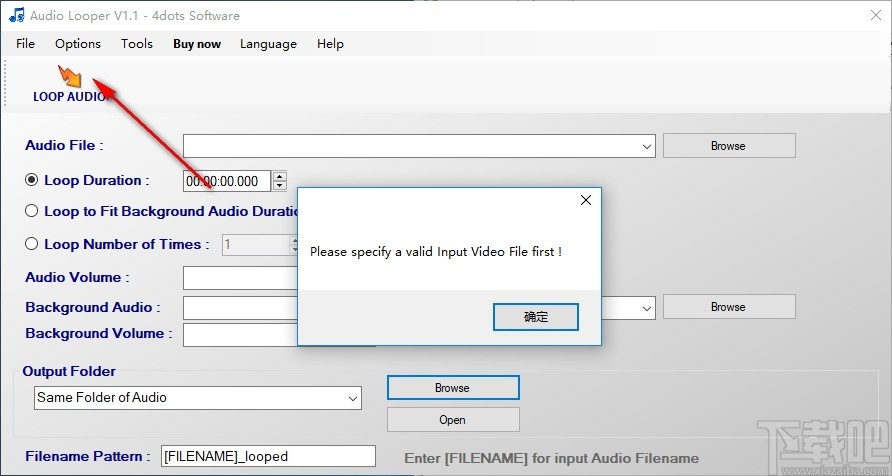Open the Help menu
892x476 pixels.
(330, 44)
